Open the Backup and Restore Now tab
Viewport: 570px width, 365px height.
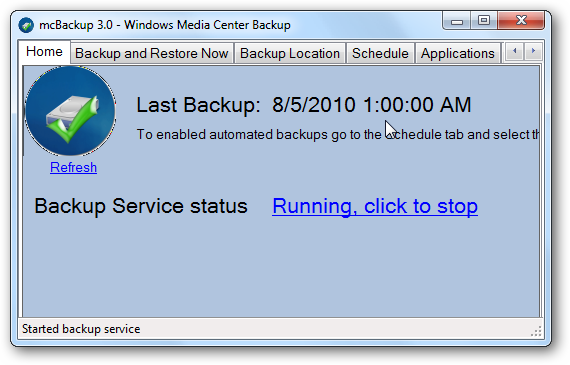[152, 53]
